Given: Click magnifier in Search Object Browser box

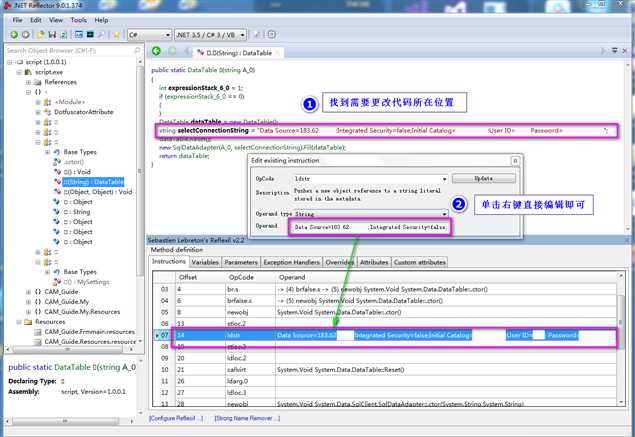Looking at the screenshot, I should (x=137, y=50).
